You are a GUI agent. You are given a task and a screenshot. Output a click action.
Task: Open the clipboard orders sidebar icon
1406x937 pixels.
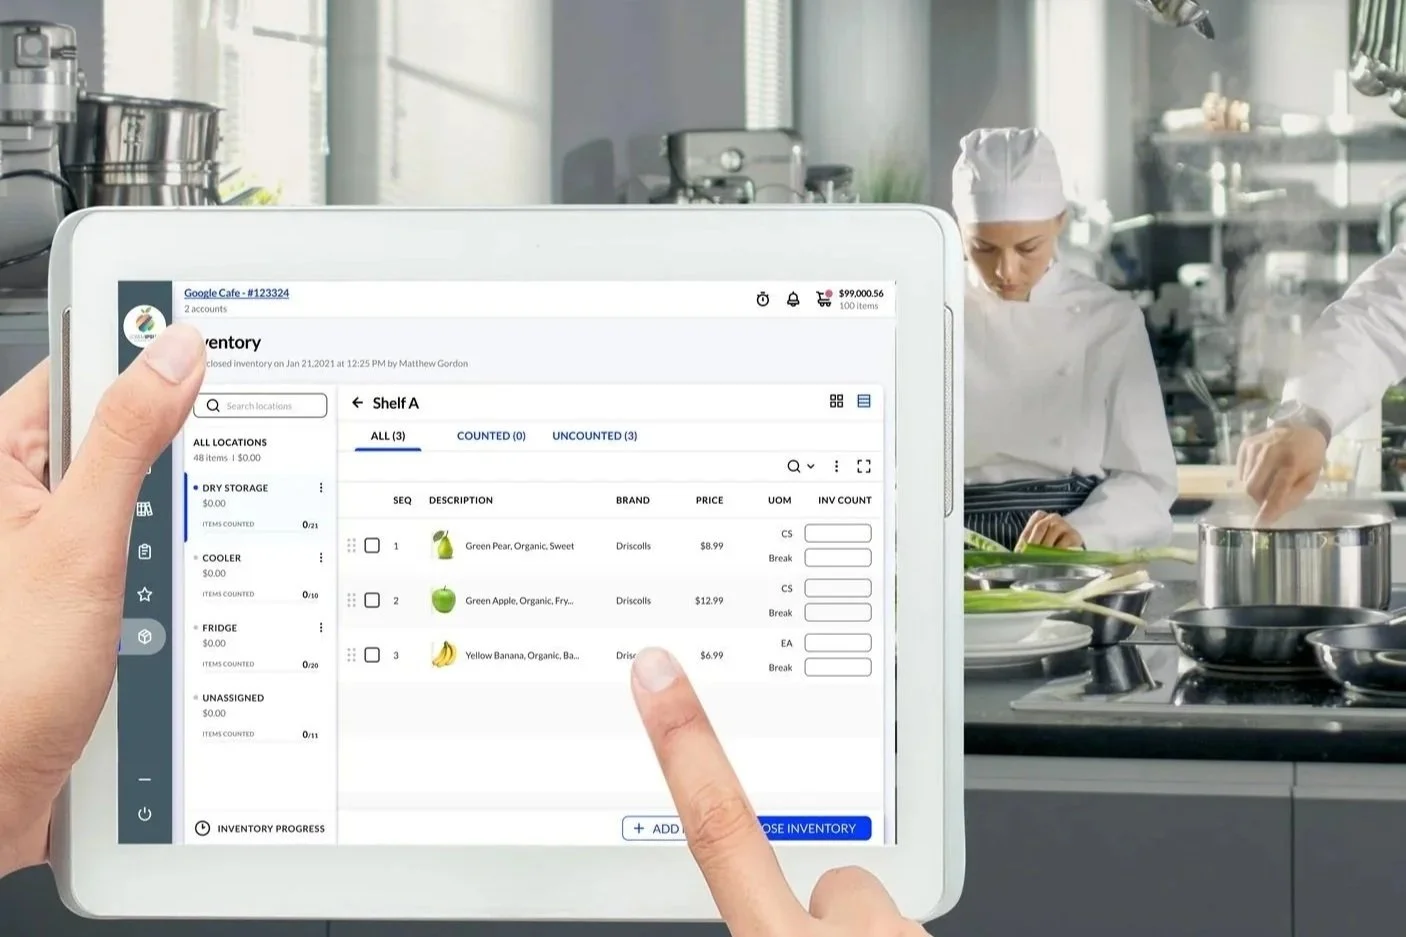point(145,551)
